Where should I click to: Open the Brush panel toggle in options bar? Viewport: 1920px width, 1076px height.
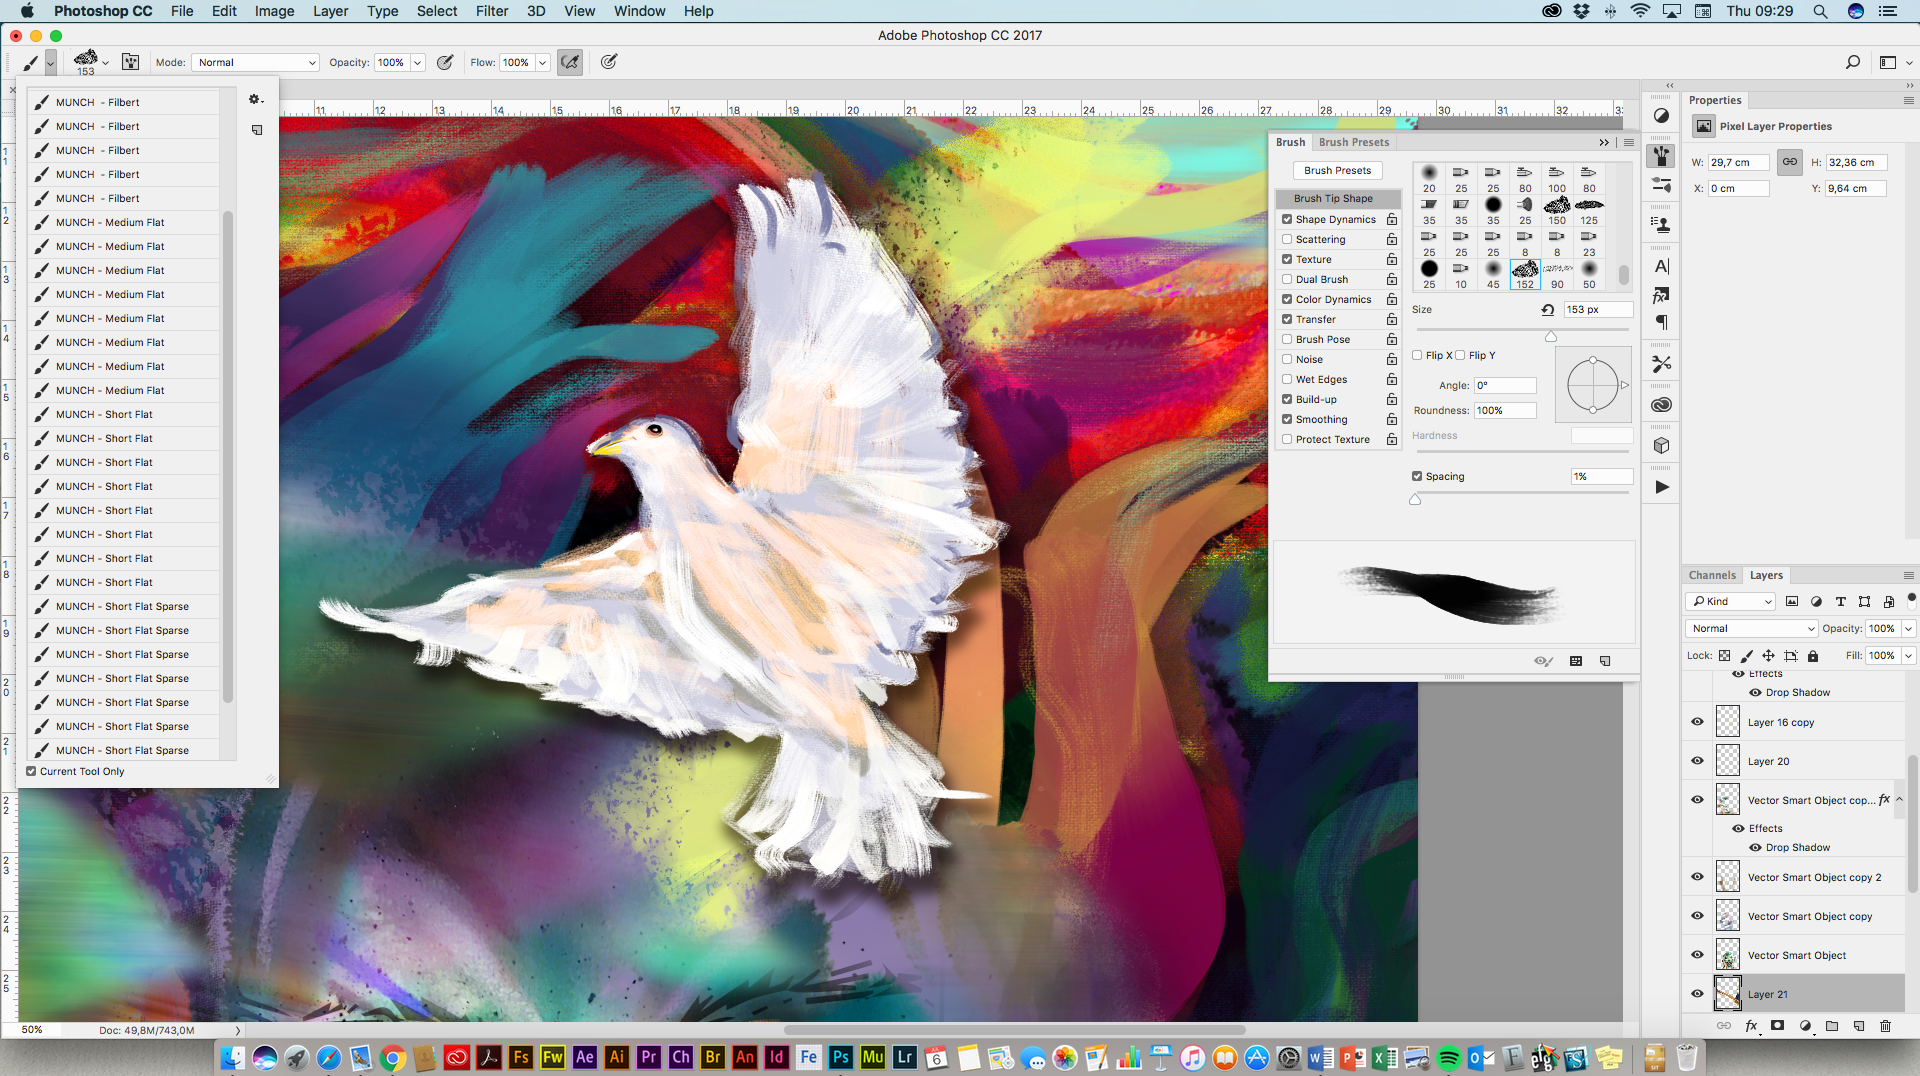point(130,62)
